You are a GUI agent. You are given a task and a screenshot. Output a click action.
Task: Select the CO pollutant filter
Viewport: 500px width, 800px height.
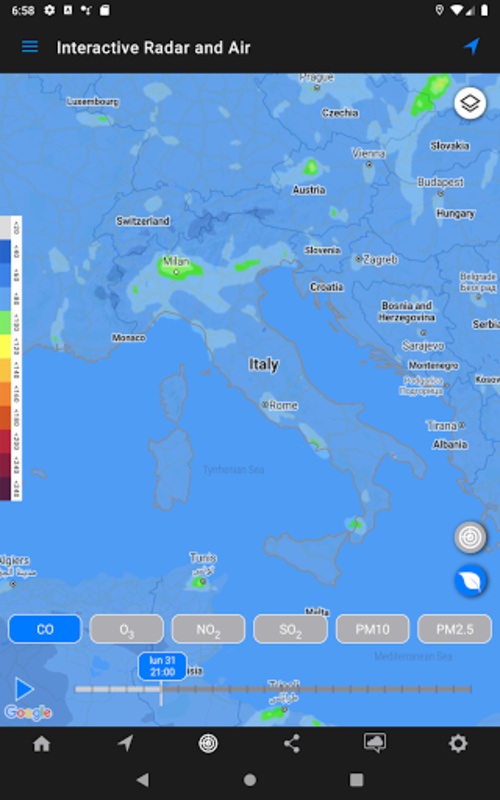[45, 629]
